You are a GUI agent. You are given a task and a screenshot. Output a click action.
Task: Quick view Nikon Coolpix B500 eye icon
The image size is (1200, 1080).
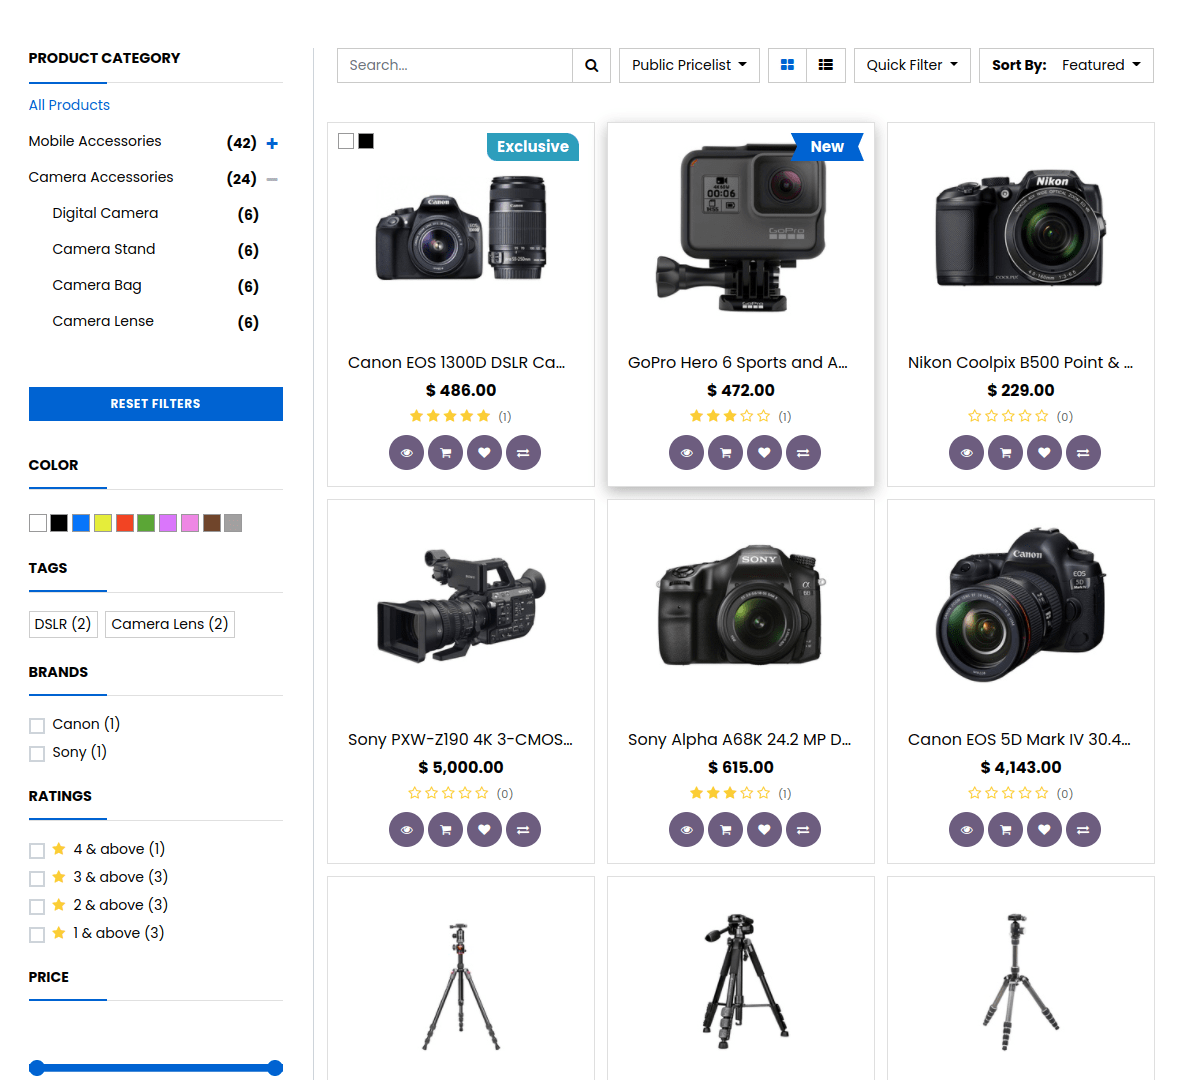(966, 452)
